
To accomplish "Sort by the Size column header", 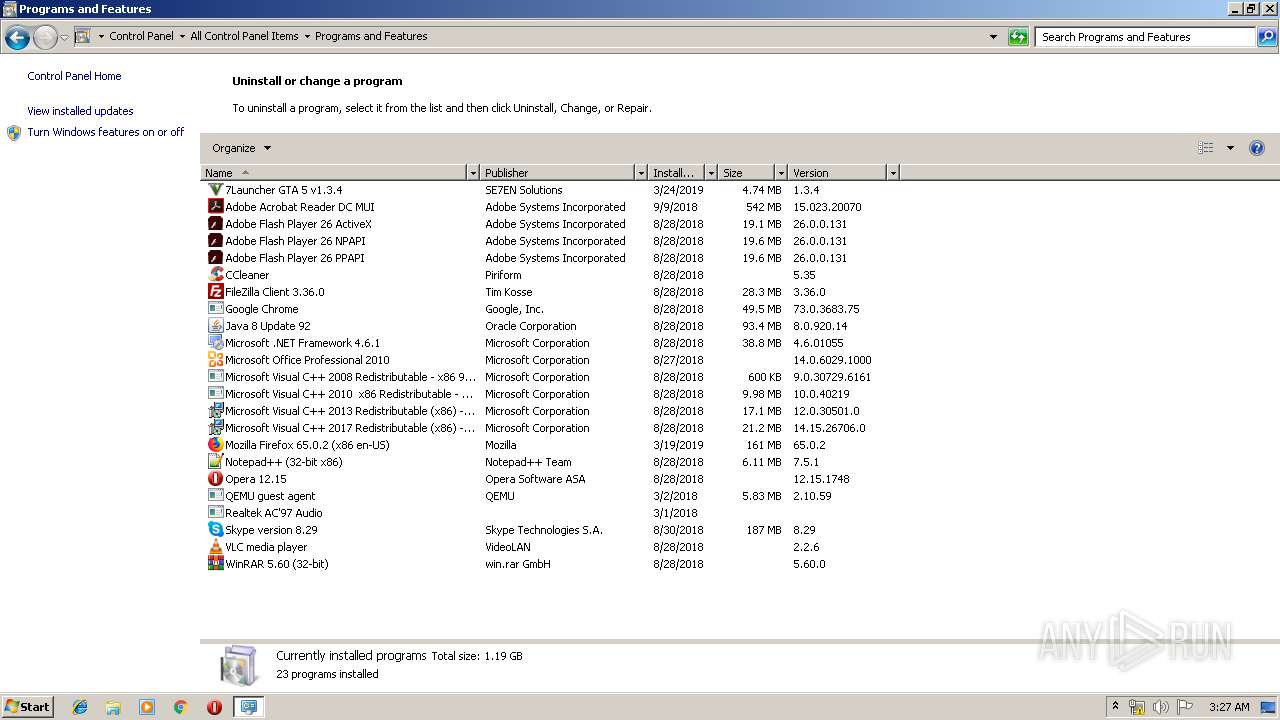I will pyautogui.click(x=747, y=173).
